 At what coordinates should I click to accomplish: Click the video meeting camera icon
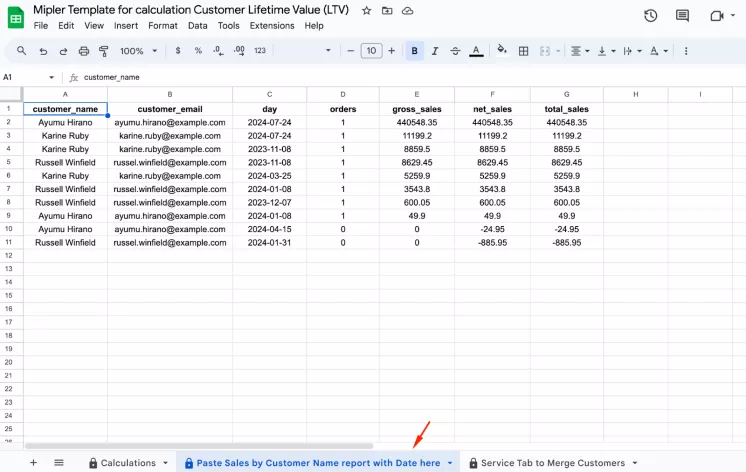click(717, 16)
